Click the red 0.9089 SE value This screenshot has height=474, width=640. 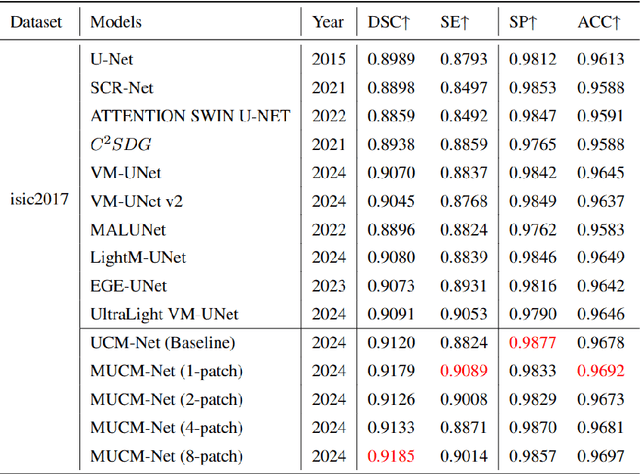[x=460, y=371]
